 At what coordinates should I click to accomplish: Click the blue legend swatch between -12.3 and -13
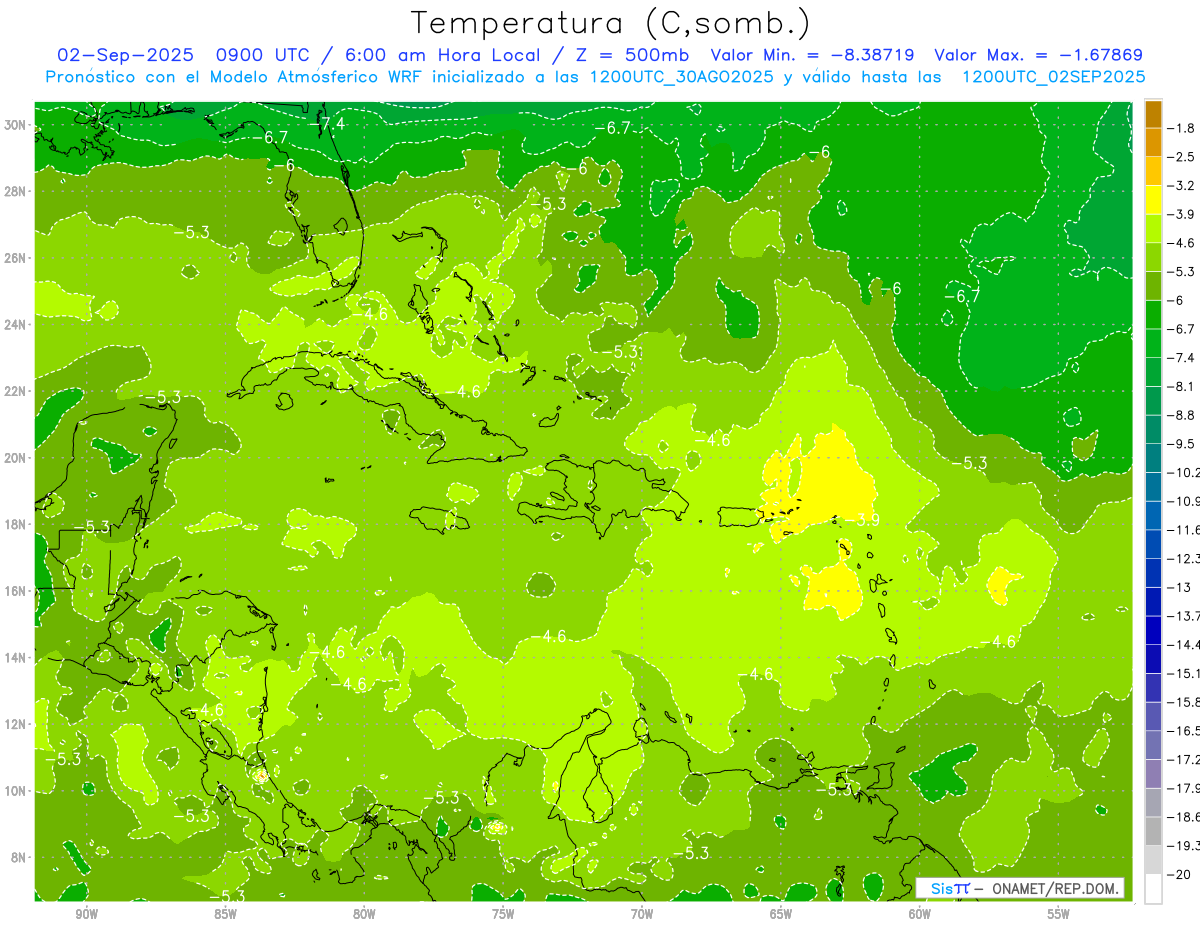click(x=1153, y=573)
